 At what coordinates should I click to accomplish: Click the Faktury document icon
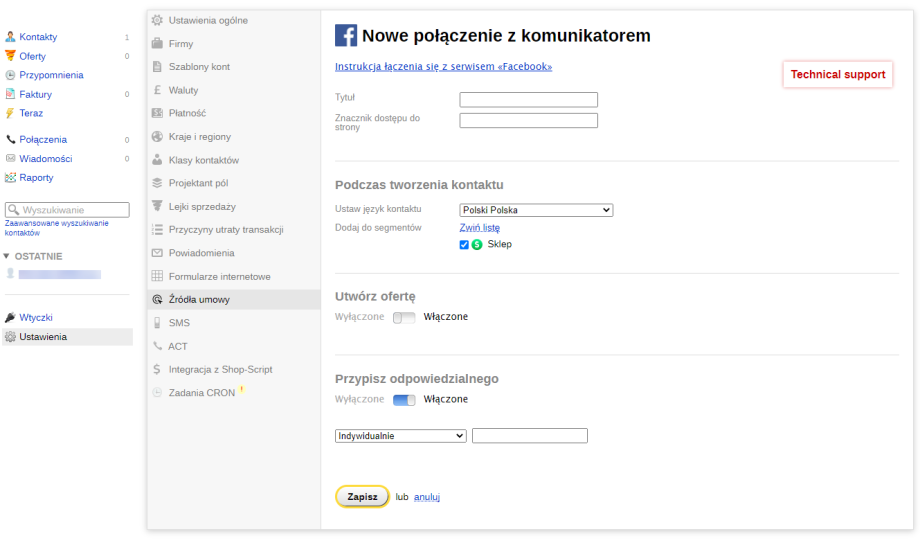[10, 94]
